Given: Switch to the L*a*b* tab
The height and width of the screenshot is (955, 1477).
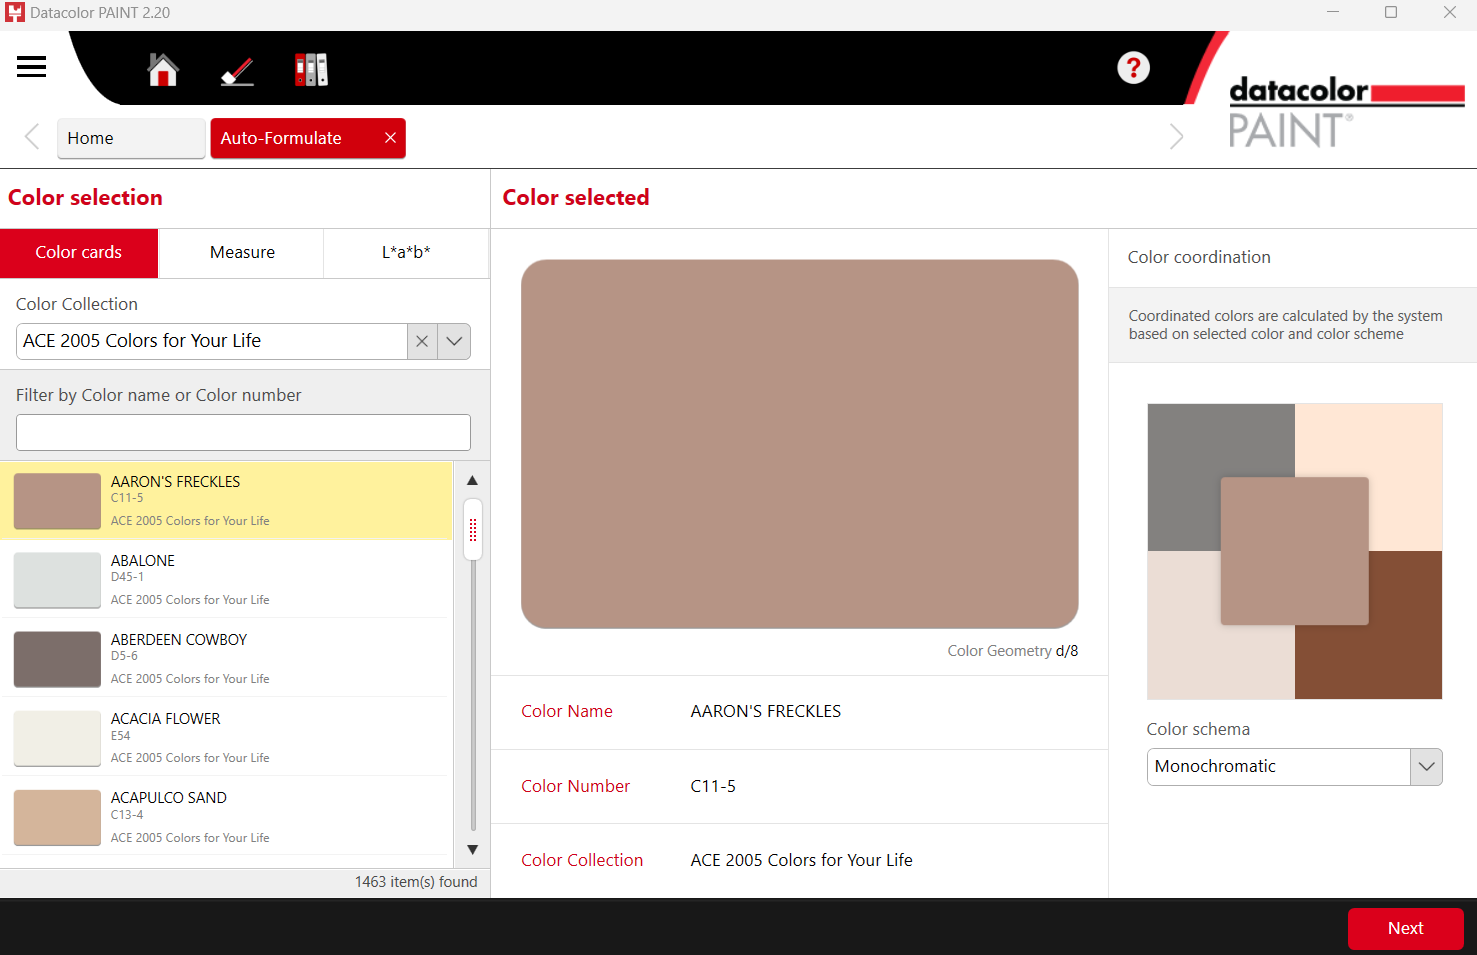Looking at the screenshot, I should [x=406, y=253].
